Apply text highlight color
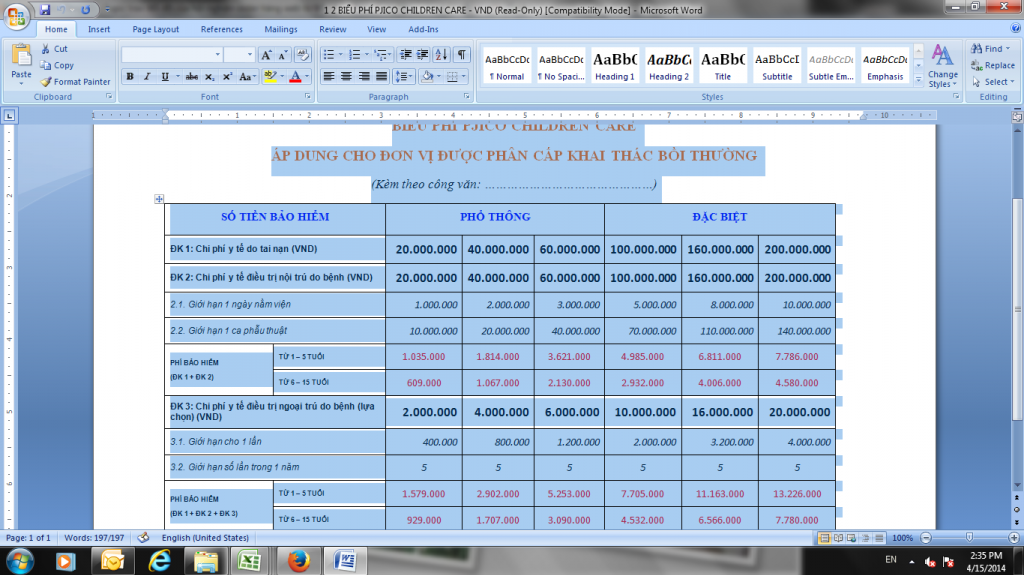The width and height of the screenshot is (1024, 575). point(270,76)
